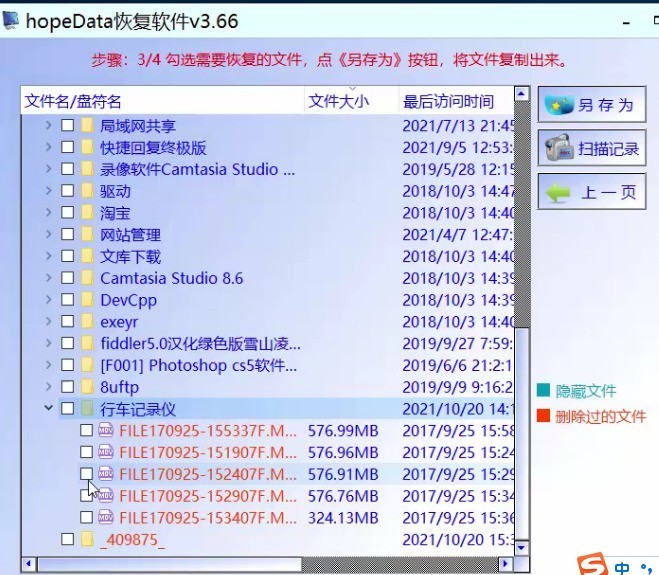Check the box for FILE170925-152407F video

pyautogui.click(x=87, y=474)
